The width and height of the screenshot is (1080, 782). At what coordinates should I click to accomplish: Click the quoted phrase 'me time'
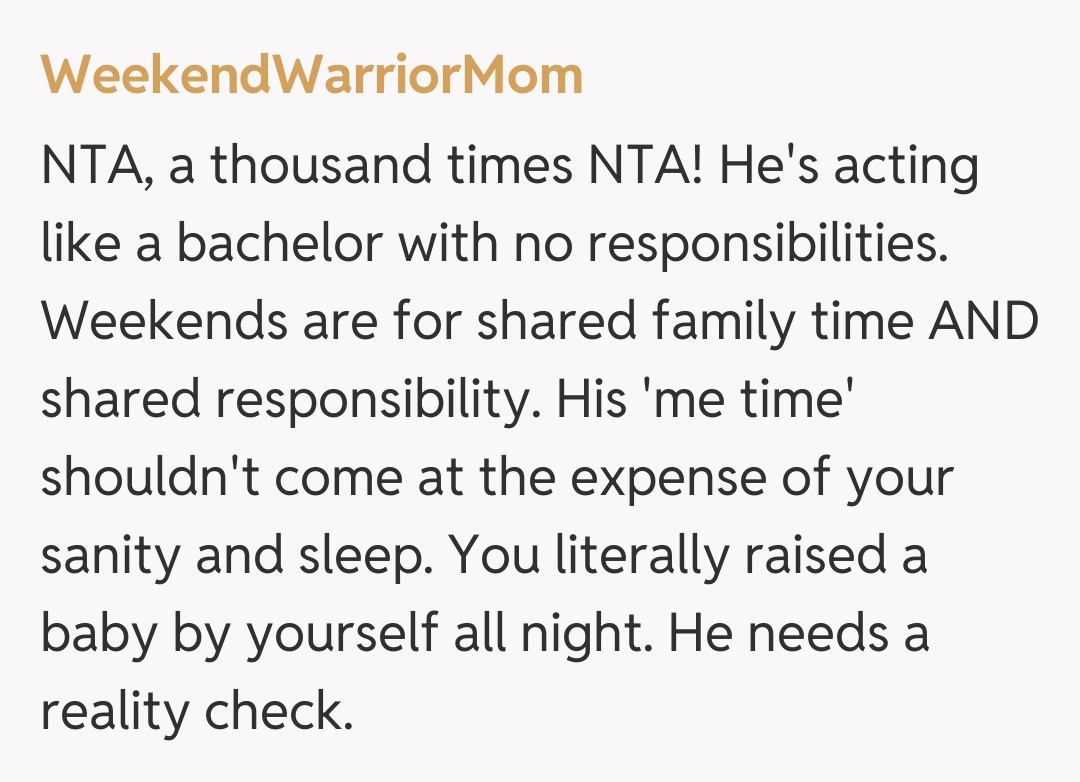[x=749, y=401]
